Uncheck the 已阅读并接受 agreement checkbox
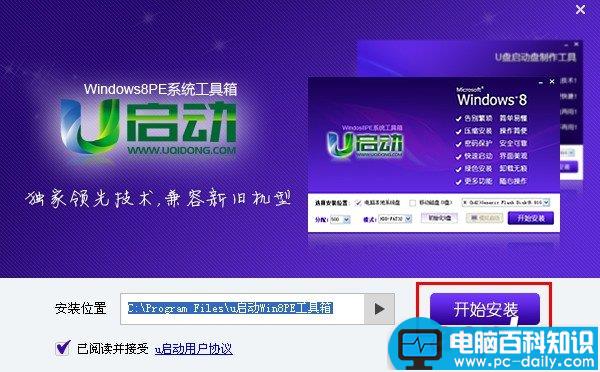The width and height of the screenshot is (600, 372). (x=63, y=348)
